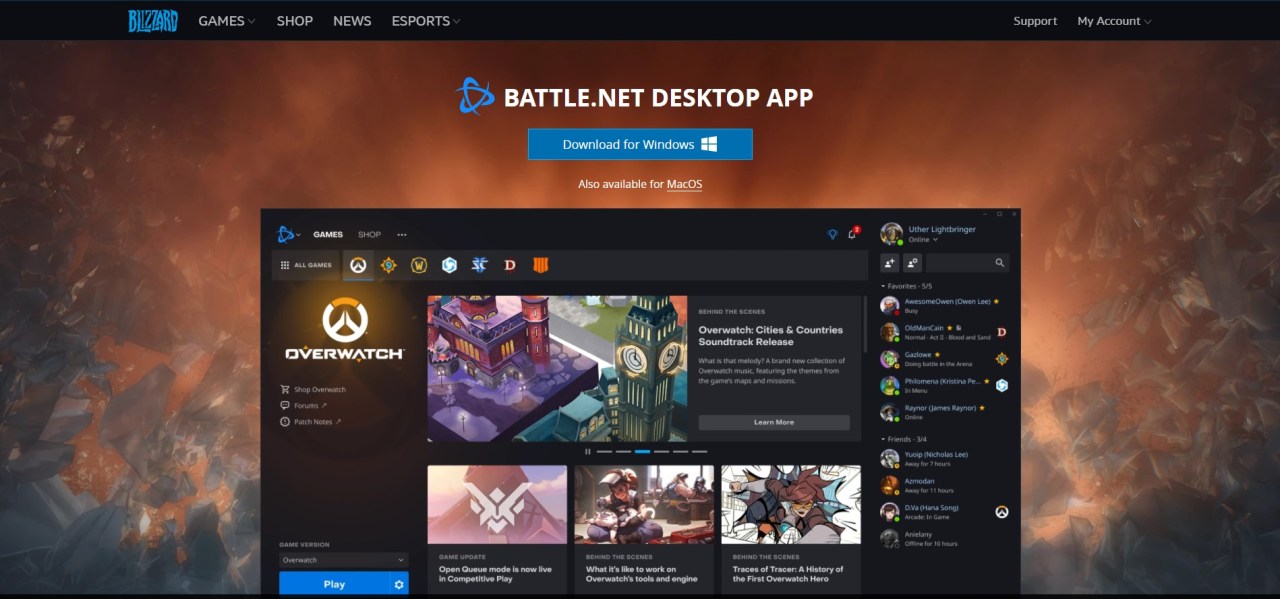Screen dimensions: 1280x599
Task: Select the World of Warcraft icon
Action: (x=418, y=265)
